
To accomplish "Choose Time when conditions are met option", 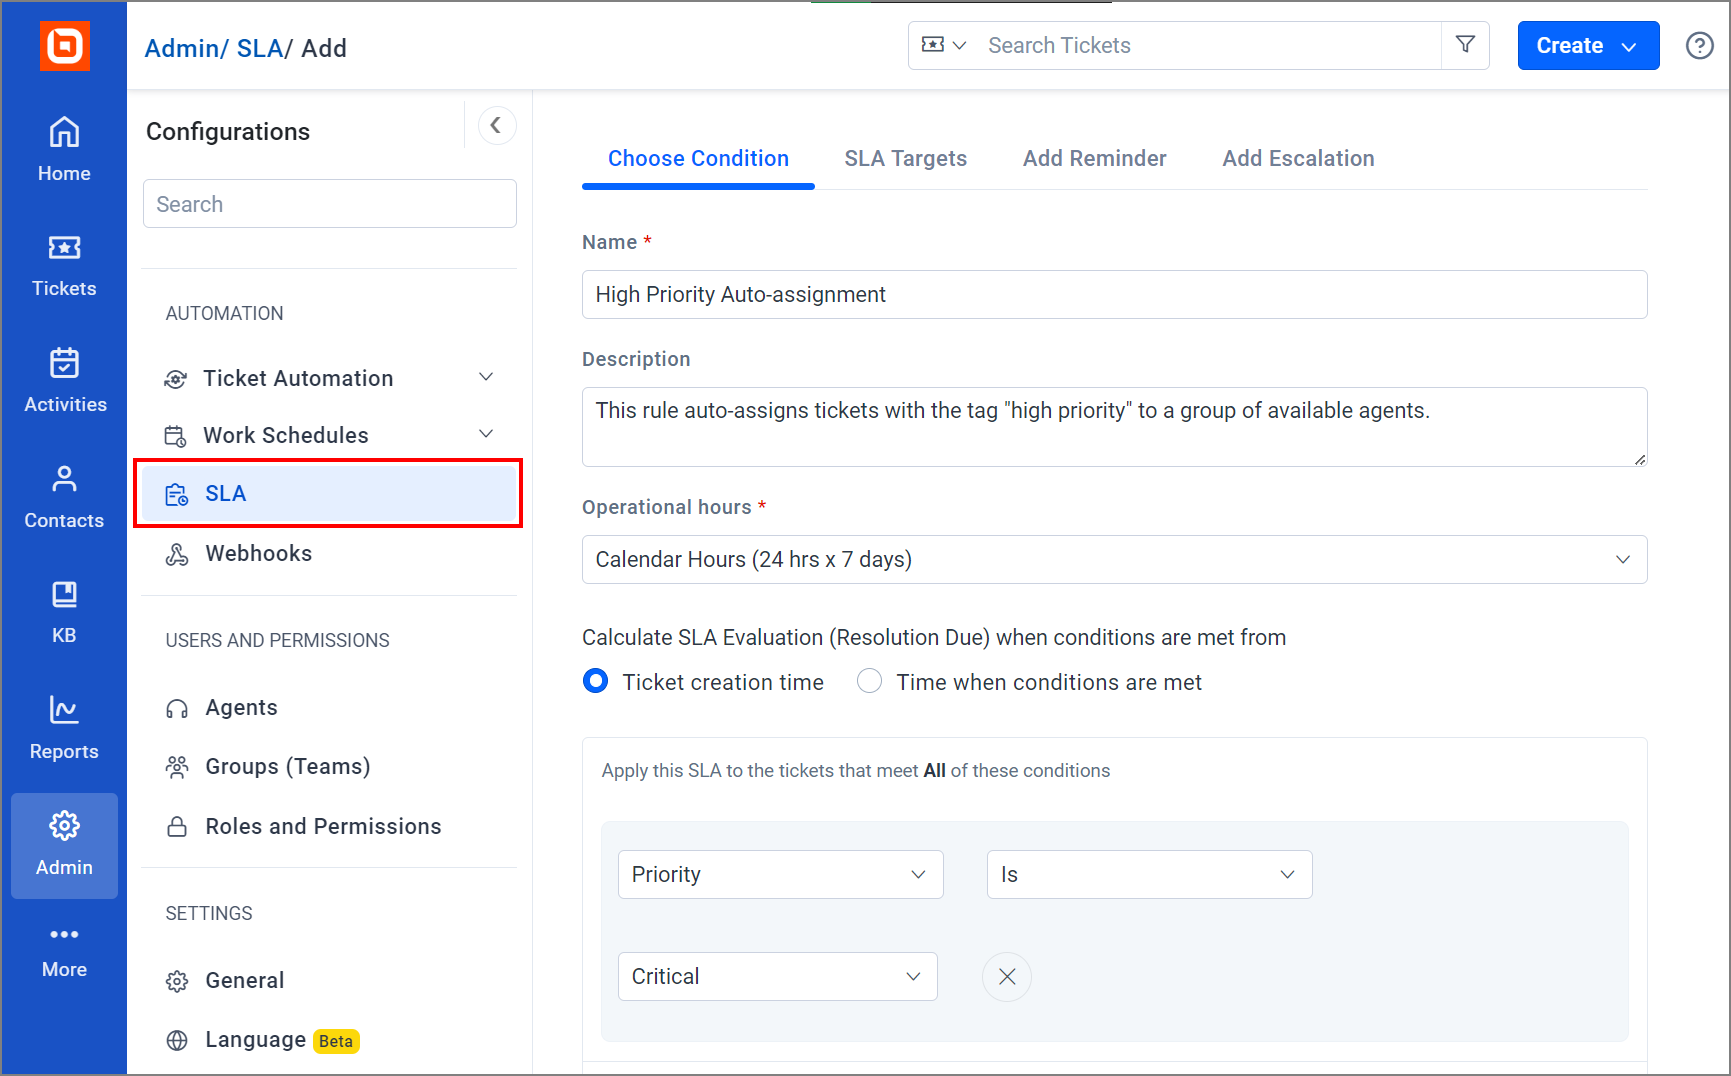I will coord(869,681).
